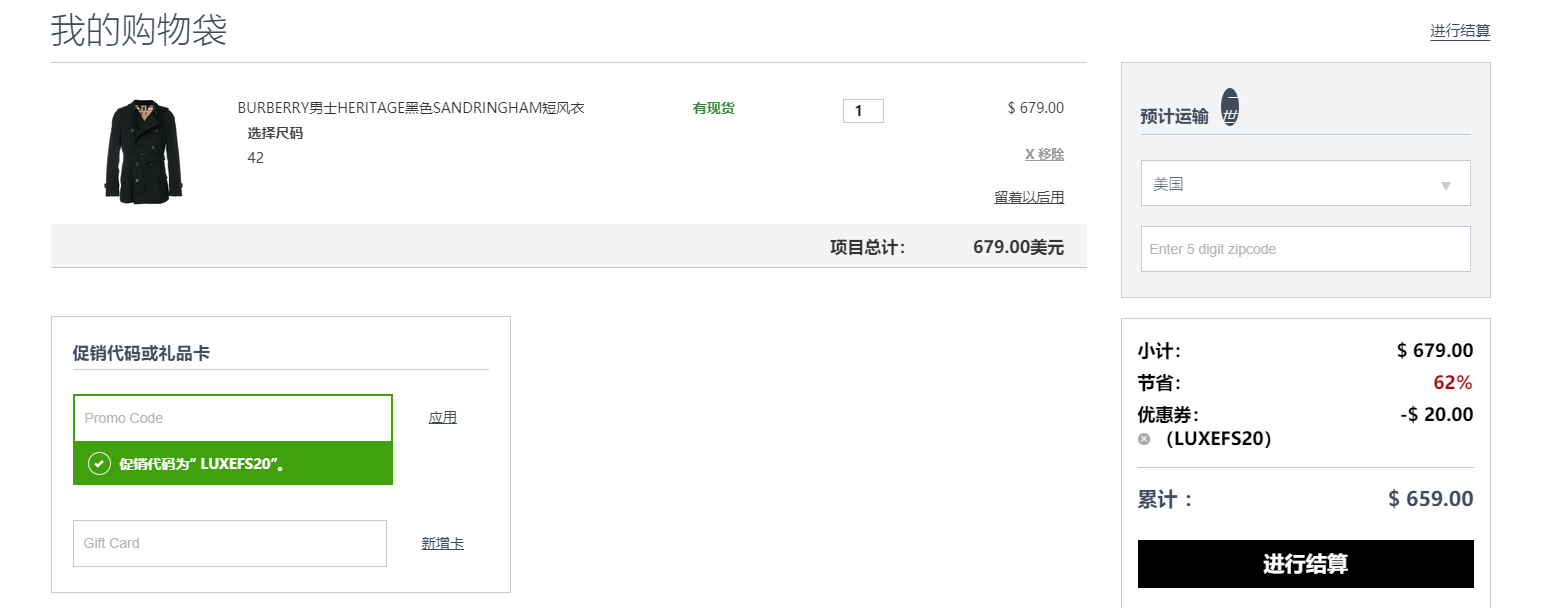This screenshot has width=1545, height=608.
Task: Click the 679.00美元 item total
Action: (x=1018, y=247)
